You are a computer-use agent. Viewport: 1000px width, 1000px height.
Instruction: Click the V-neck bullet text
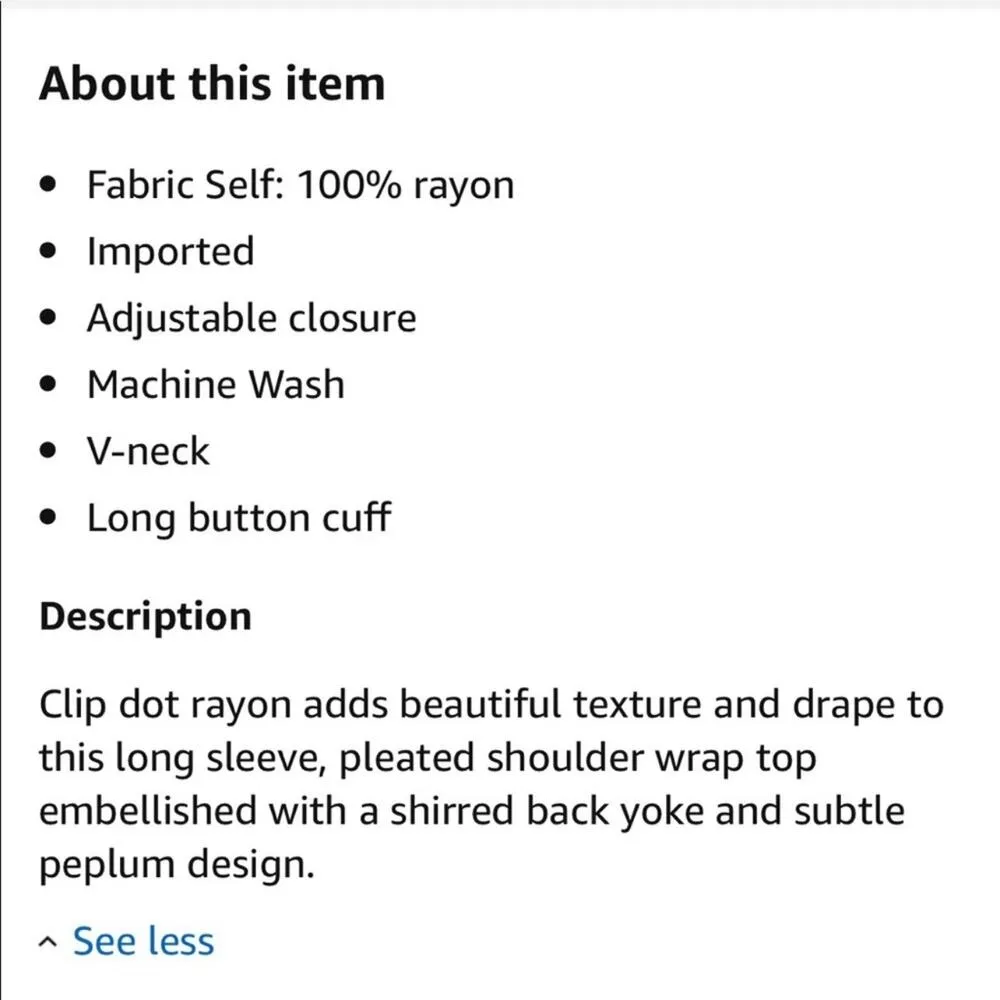(x=148, y=451)
